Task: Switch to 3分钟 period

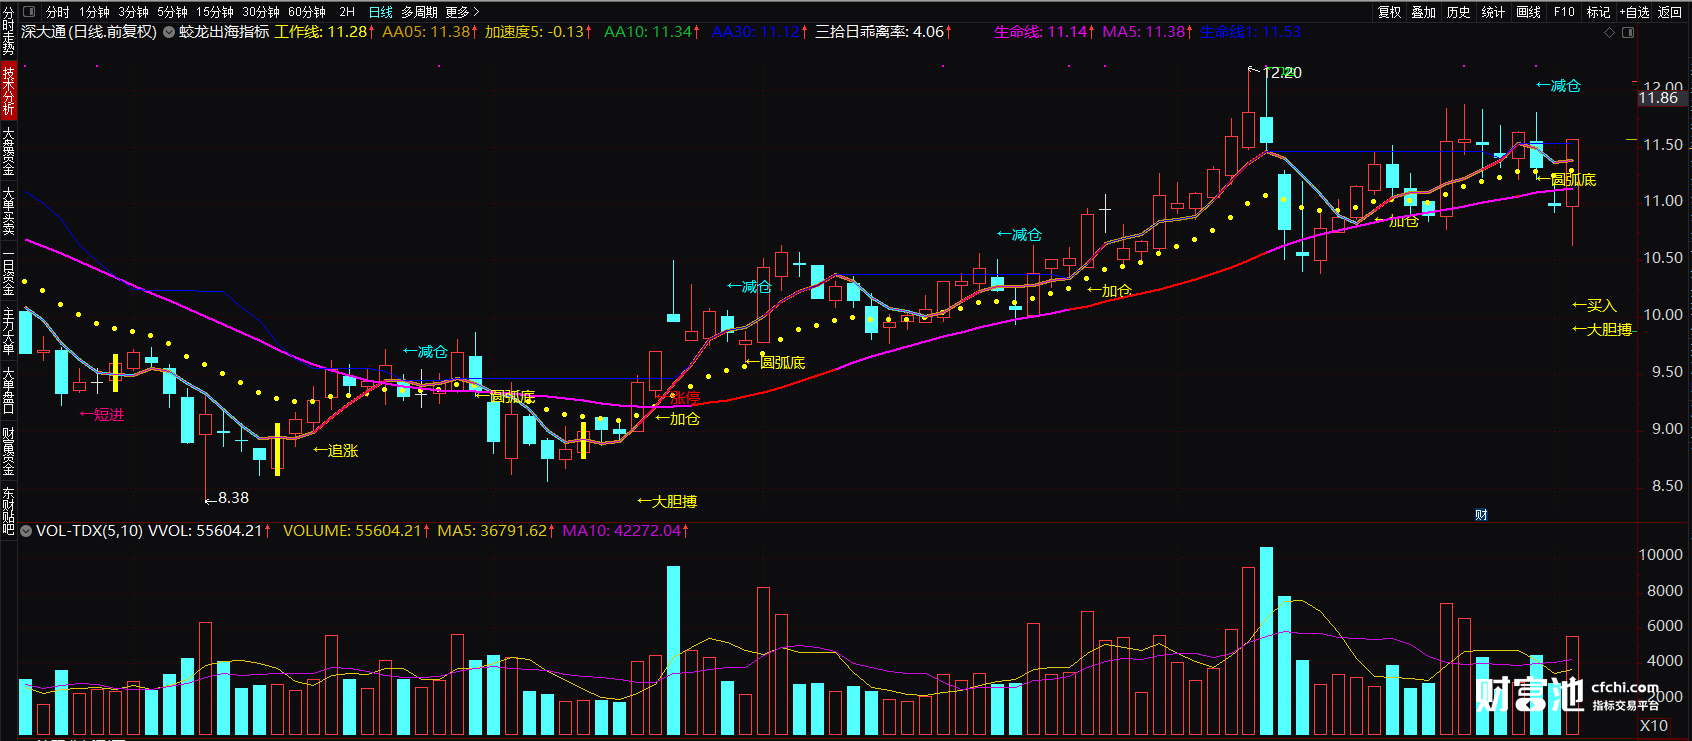Action: [x=133, y=12]
